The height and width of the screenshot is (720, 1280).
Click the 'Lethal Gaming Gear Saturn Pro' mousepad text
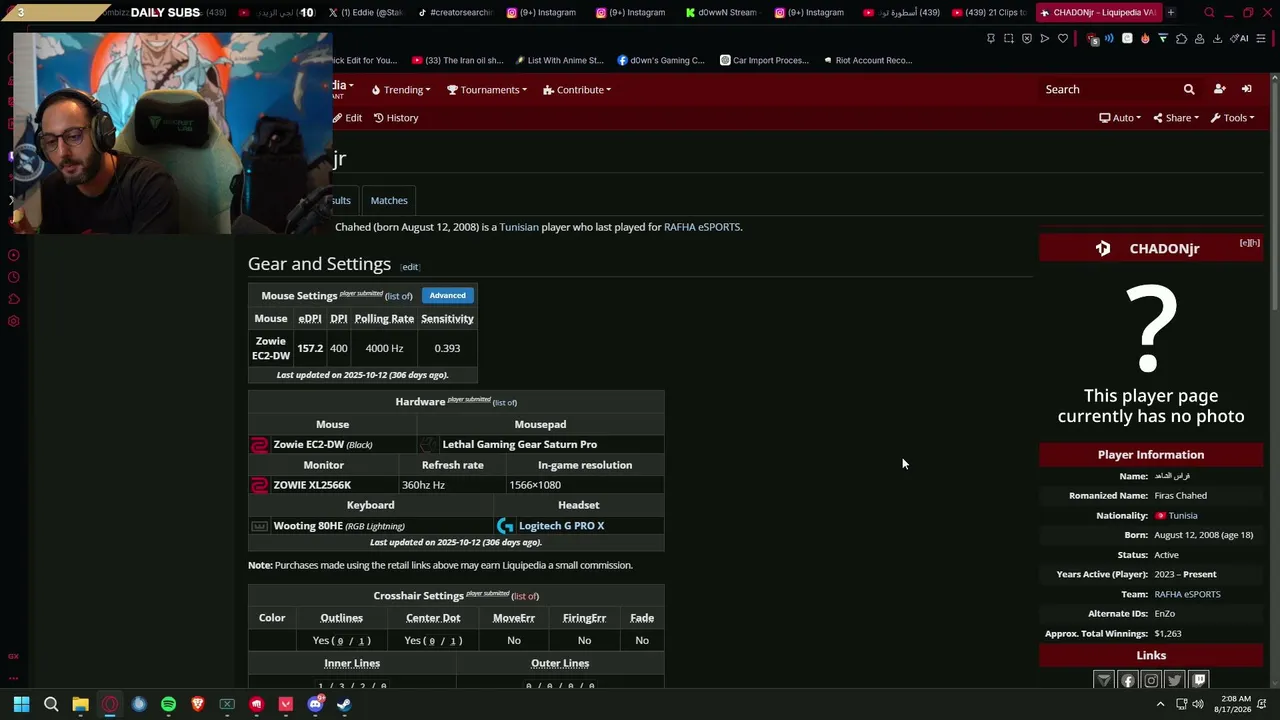[x=520, y=445]
